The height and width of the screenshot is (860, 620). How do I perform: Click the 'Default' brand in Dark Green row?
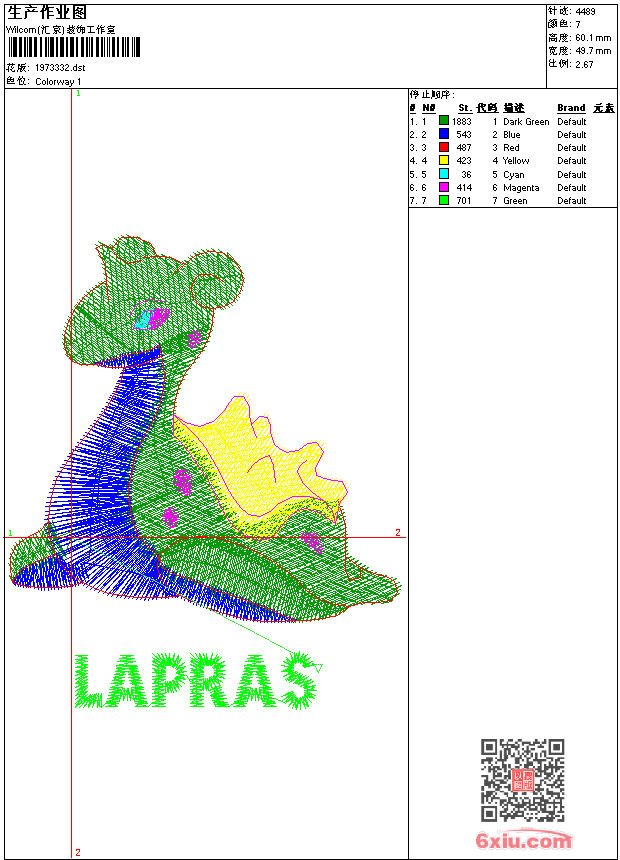571,122
